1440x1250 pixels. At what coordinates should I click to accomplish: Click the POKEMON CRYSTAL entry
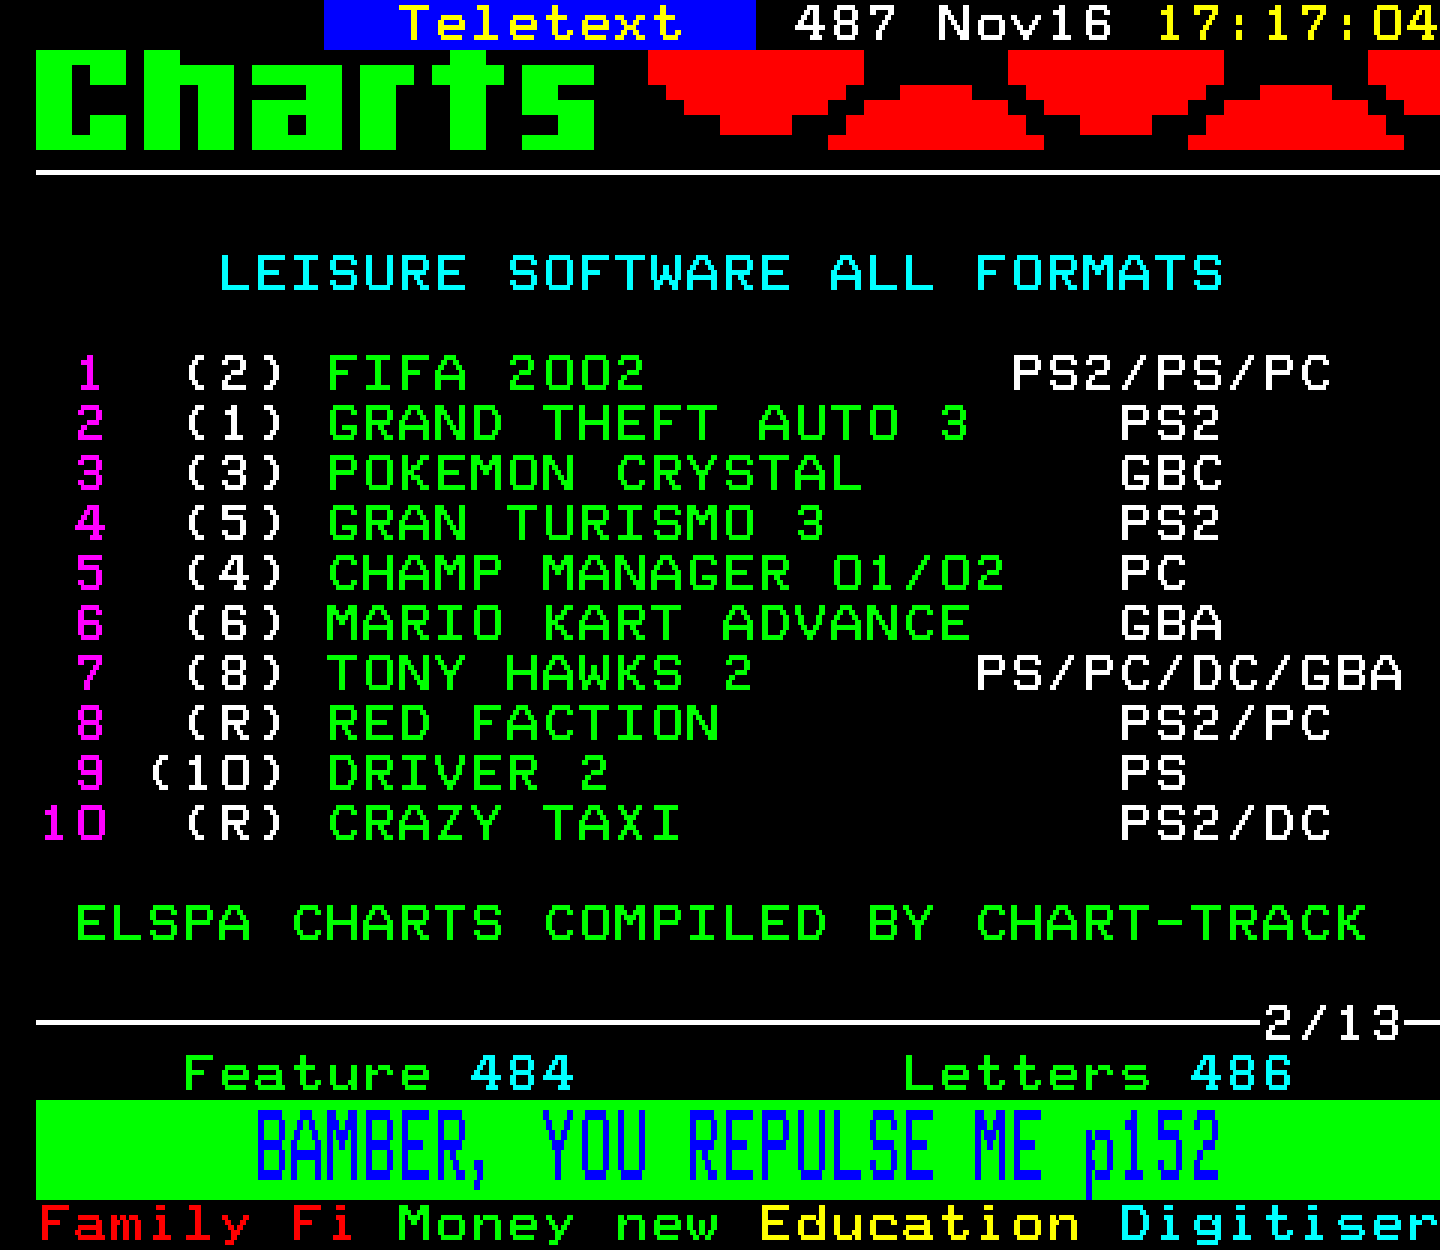(594, 474)
